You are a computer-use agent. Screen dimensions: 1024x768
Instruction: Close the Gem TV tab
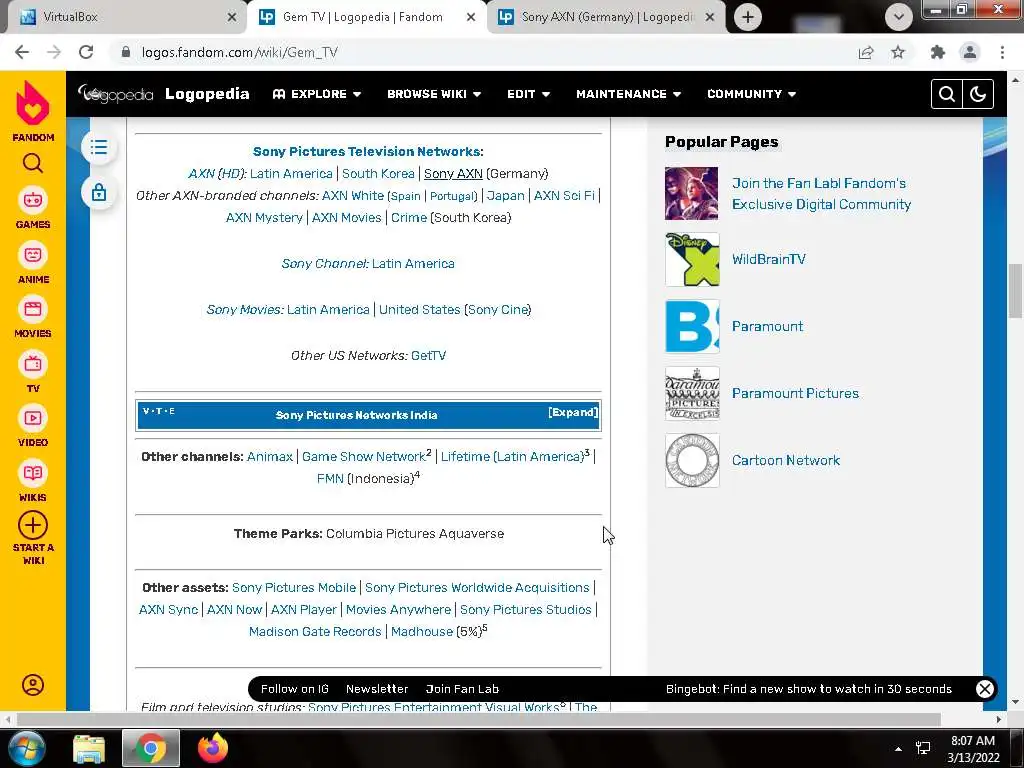(471, 17)
